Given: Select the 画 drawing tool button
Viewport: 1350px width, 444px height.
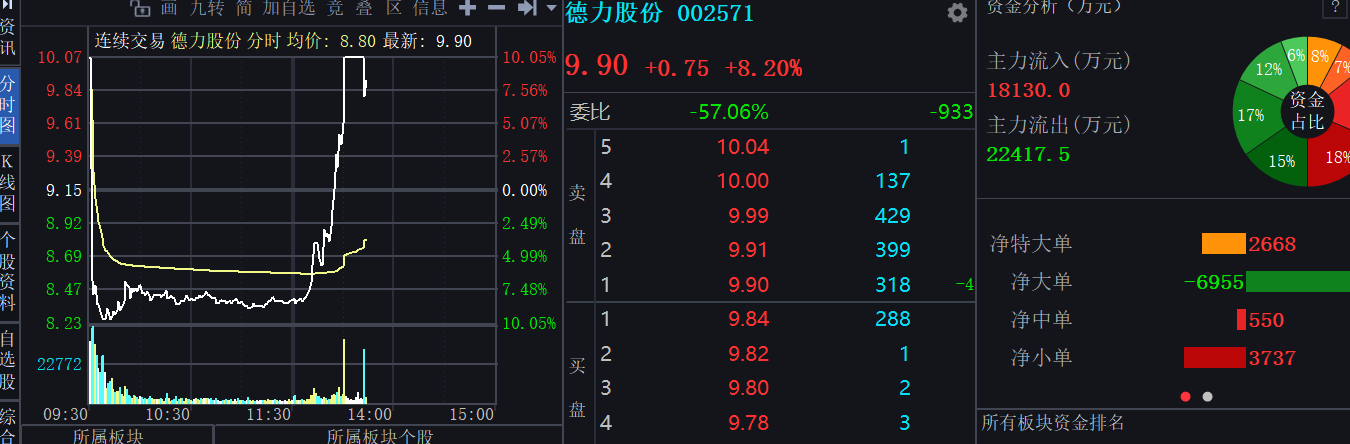Looking at the screenshot, I should pyautogui.click(x=168, y=9).
